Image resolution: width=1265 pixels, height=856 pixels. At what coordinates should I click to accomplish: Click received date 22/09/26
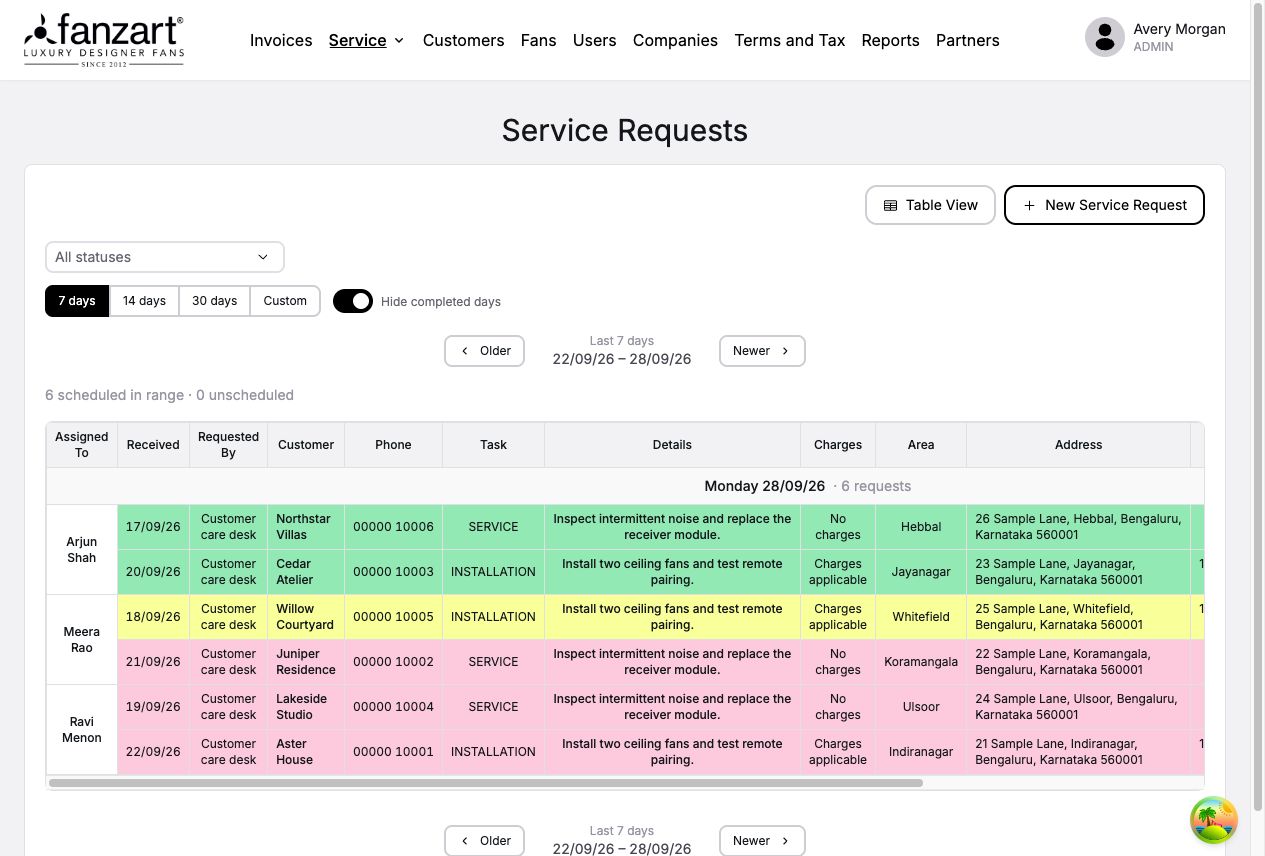(x=153, y=752)
